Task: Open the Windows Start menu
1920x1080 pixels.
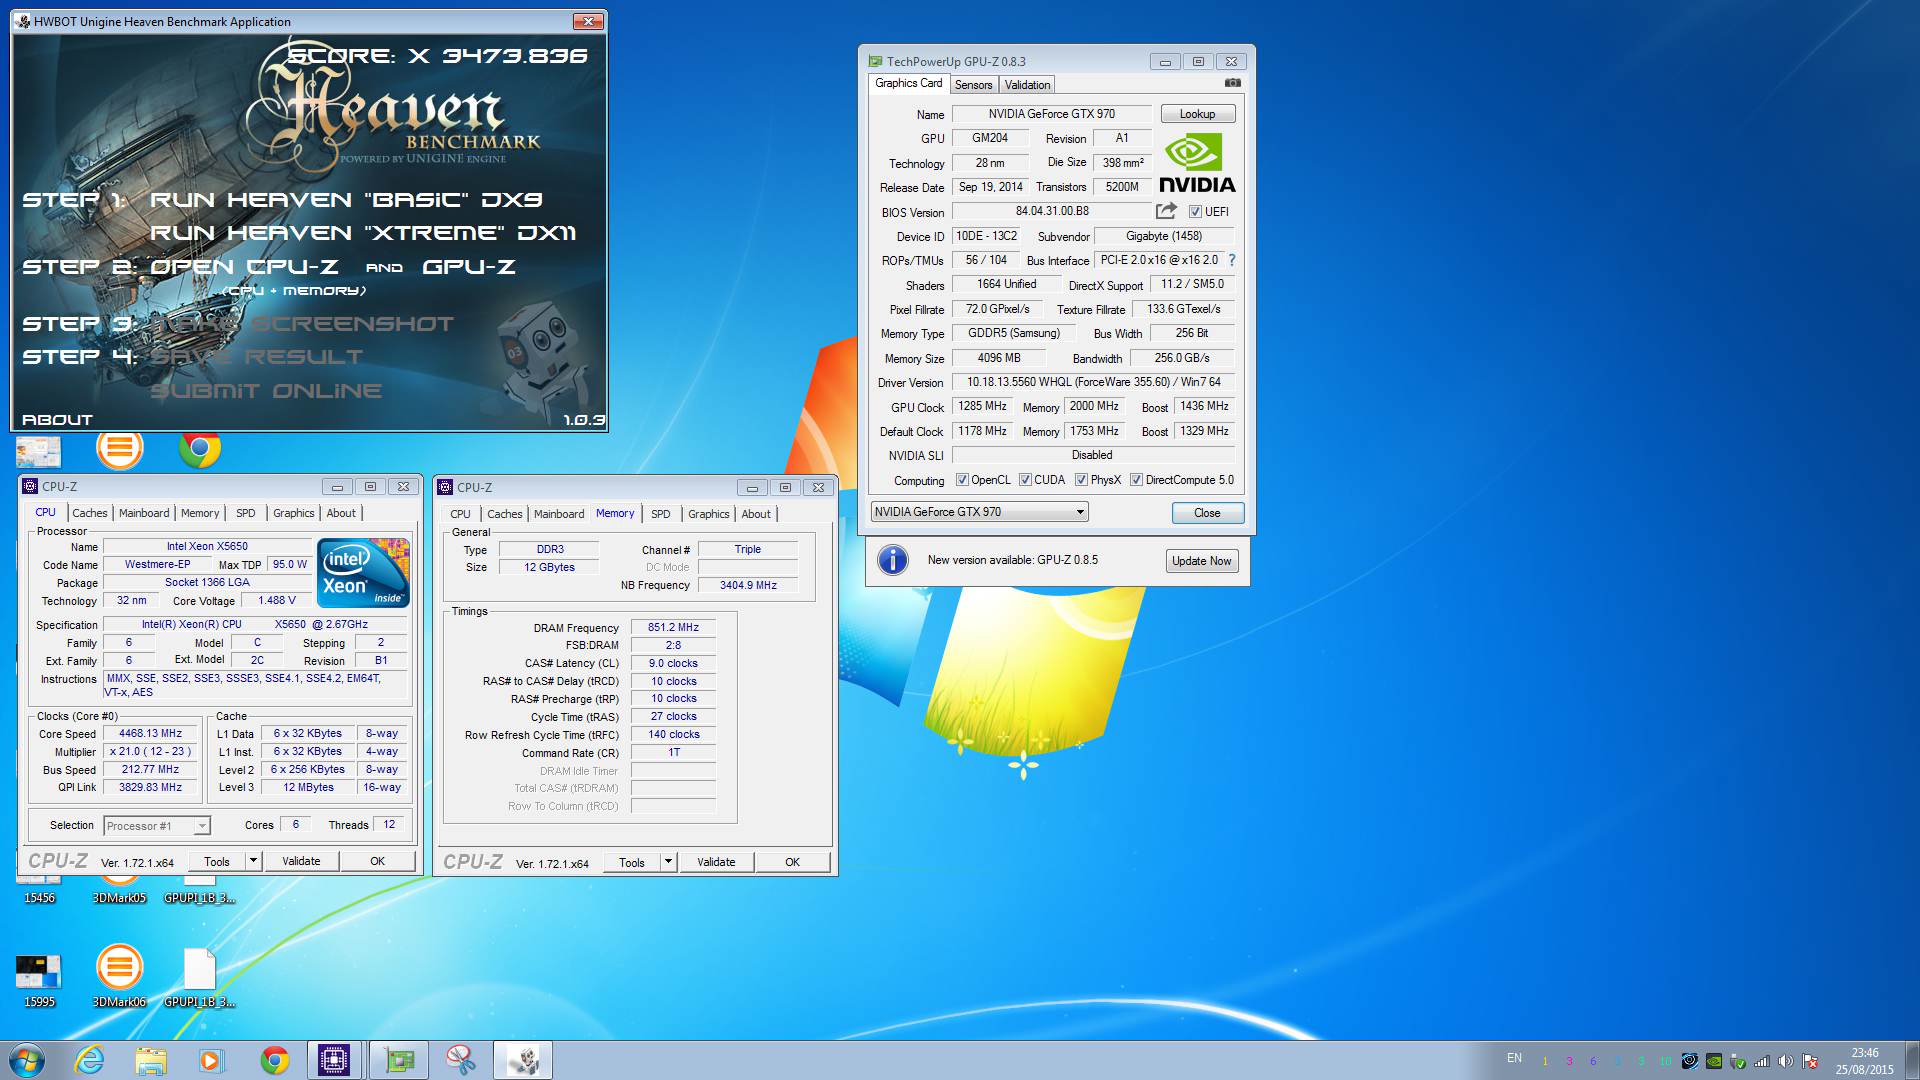Action: (x=27, y=1060)
